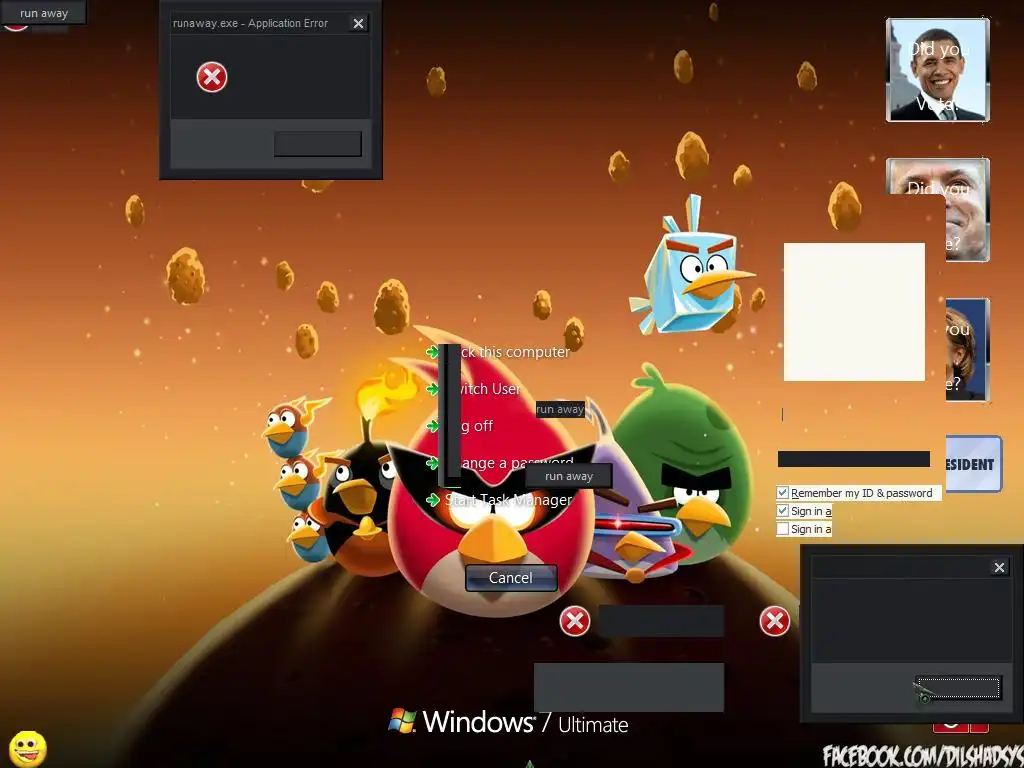Screen dimensions: 1024x768
Task: Open the fully visible Did you Vote? portrait thumbnail
Action: 938,70
